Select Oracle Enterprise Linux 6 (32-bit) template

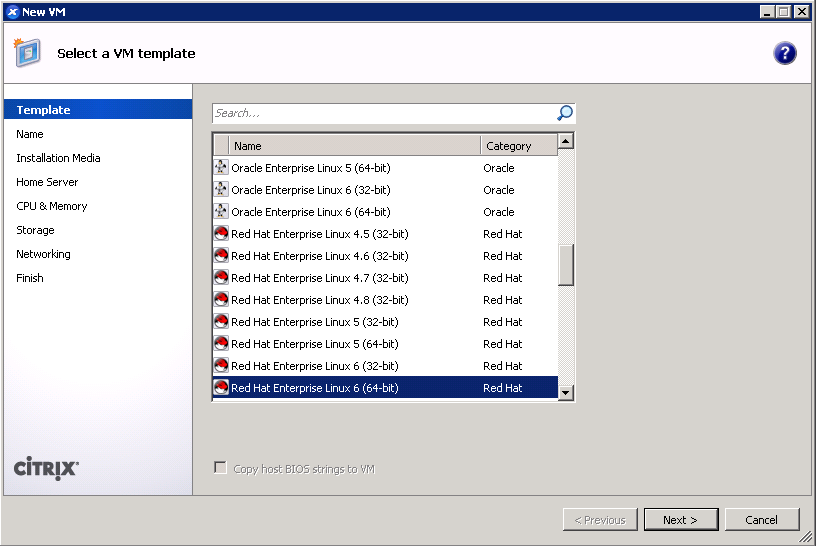[386, 189]
